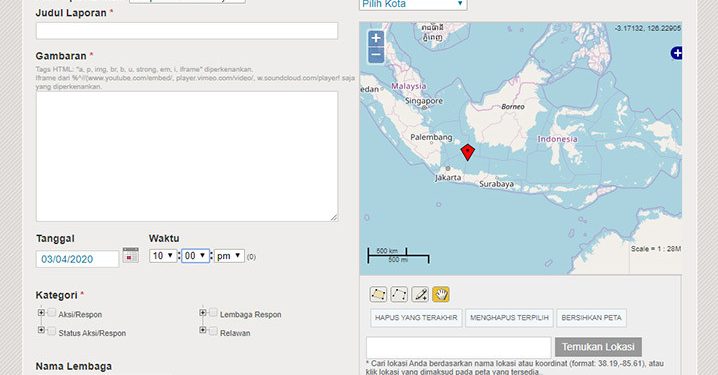Click the Jakarta label on the map
The height and width of the screenshot is (375, 718).
(448, 178)
